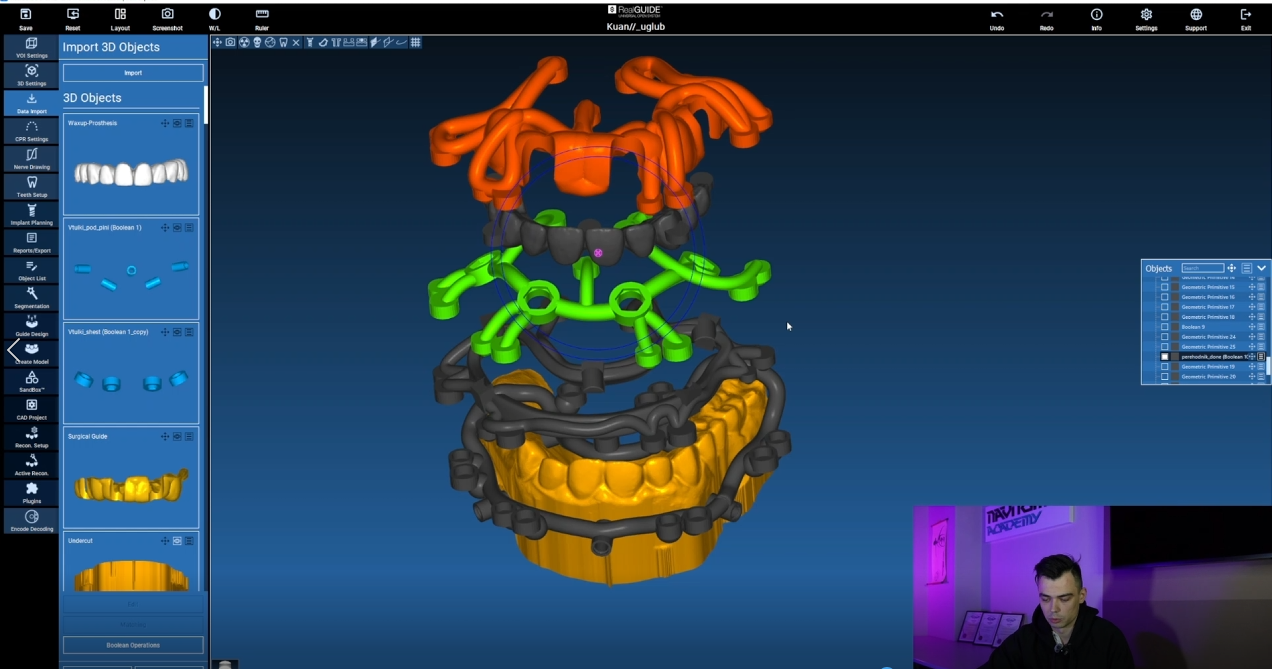Open Implant Planning in the sidebar
The width and height of the screenshot is (1272, 669).
[x=31, y=215]
